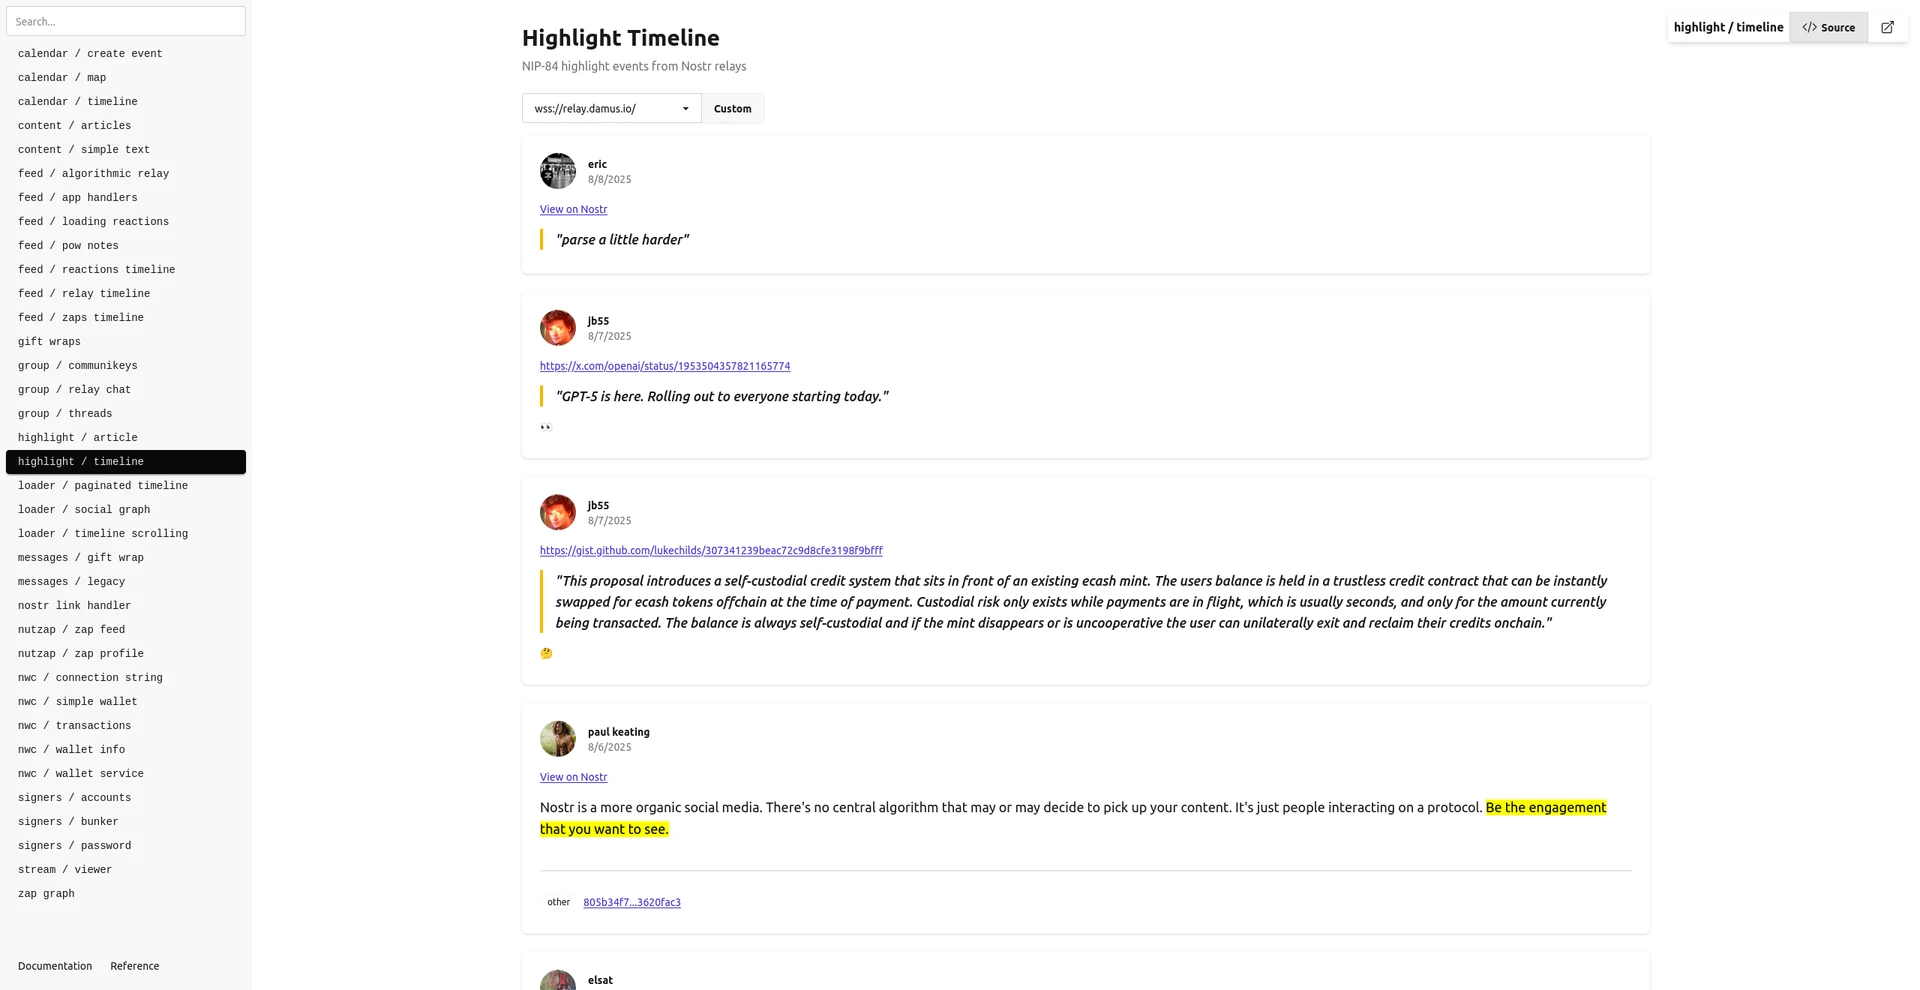The height and width of the screenshot is (990, 1920).
Task: Click paul keating's avatar image
Action: pos(558,739)
